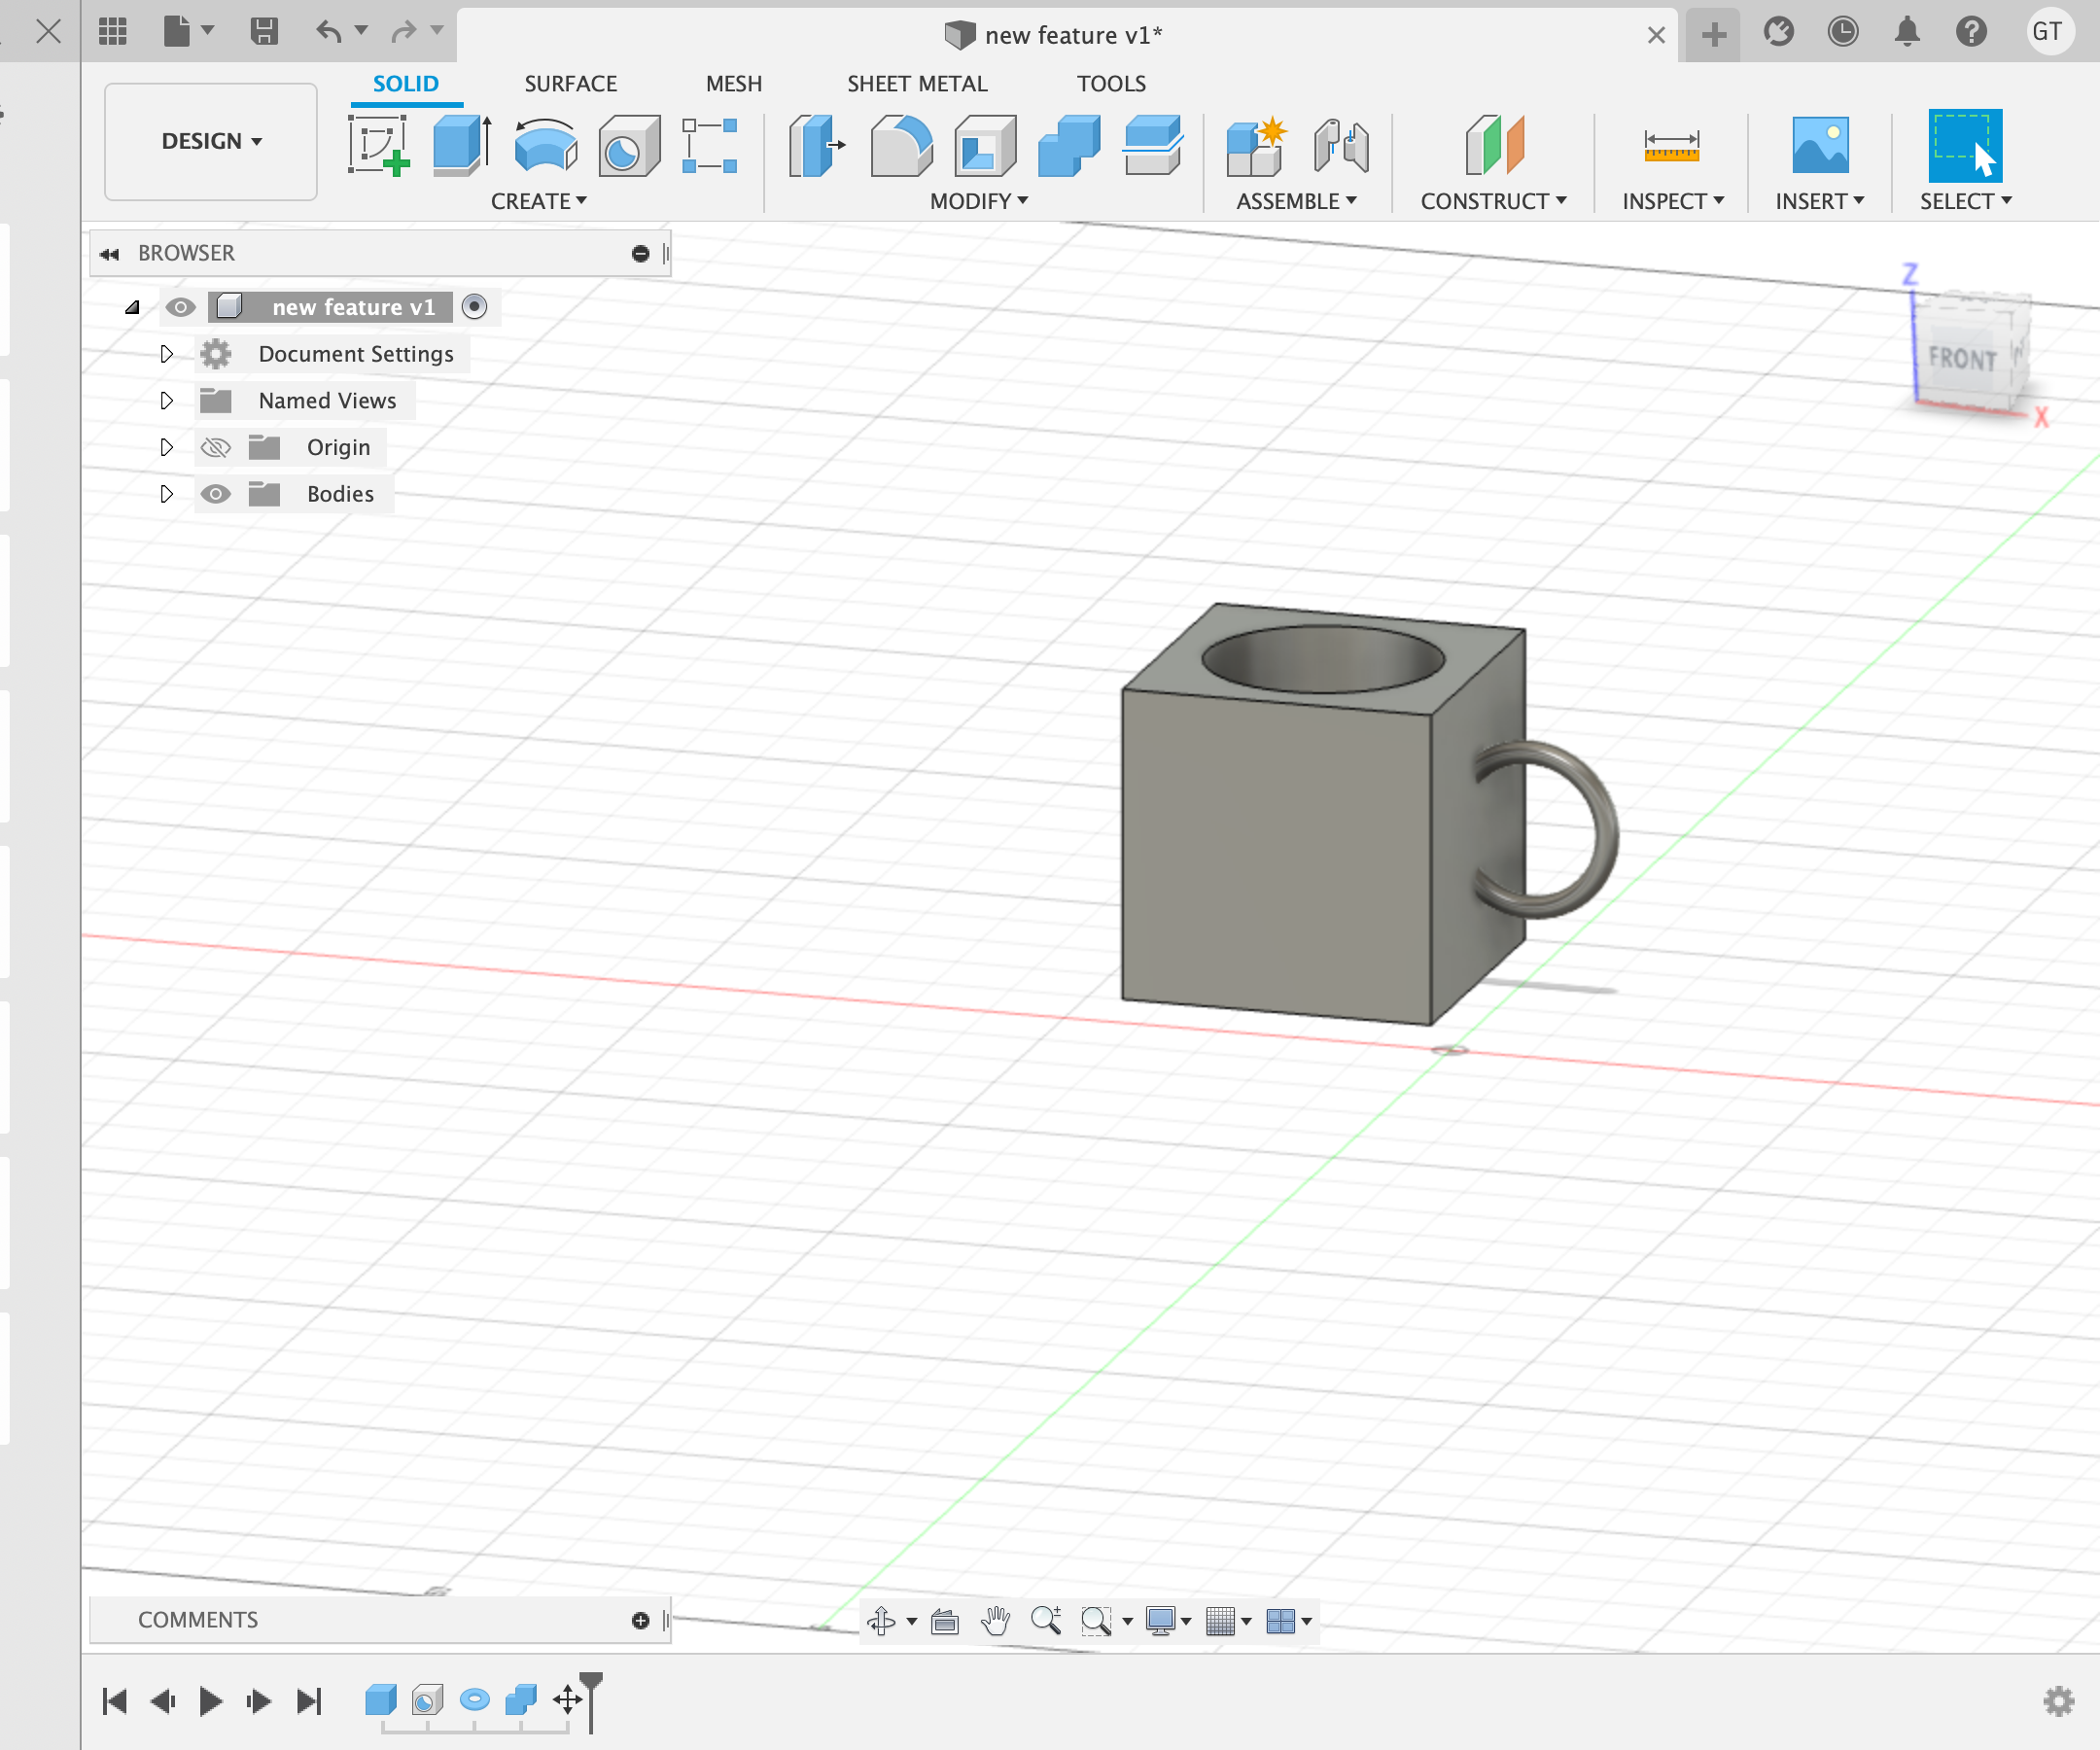Open Grid and Snaps dropdown

(1229, 1621)
